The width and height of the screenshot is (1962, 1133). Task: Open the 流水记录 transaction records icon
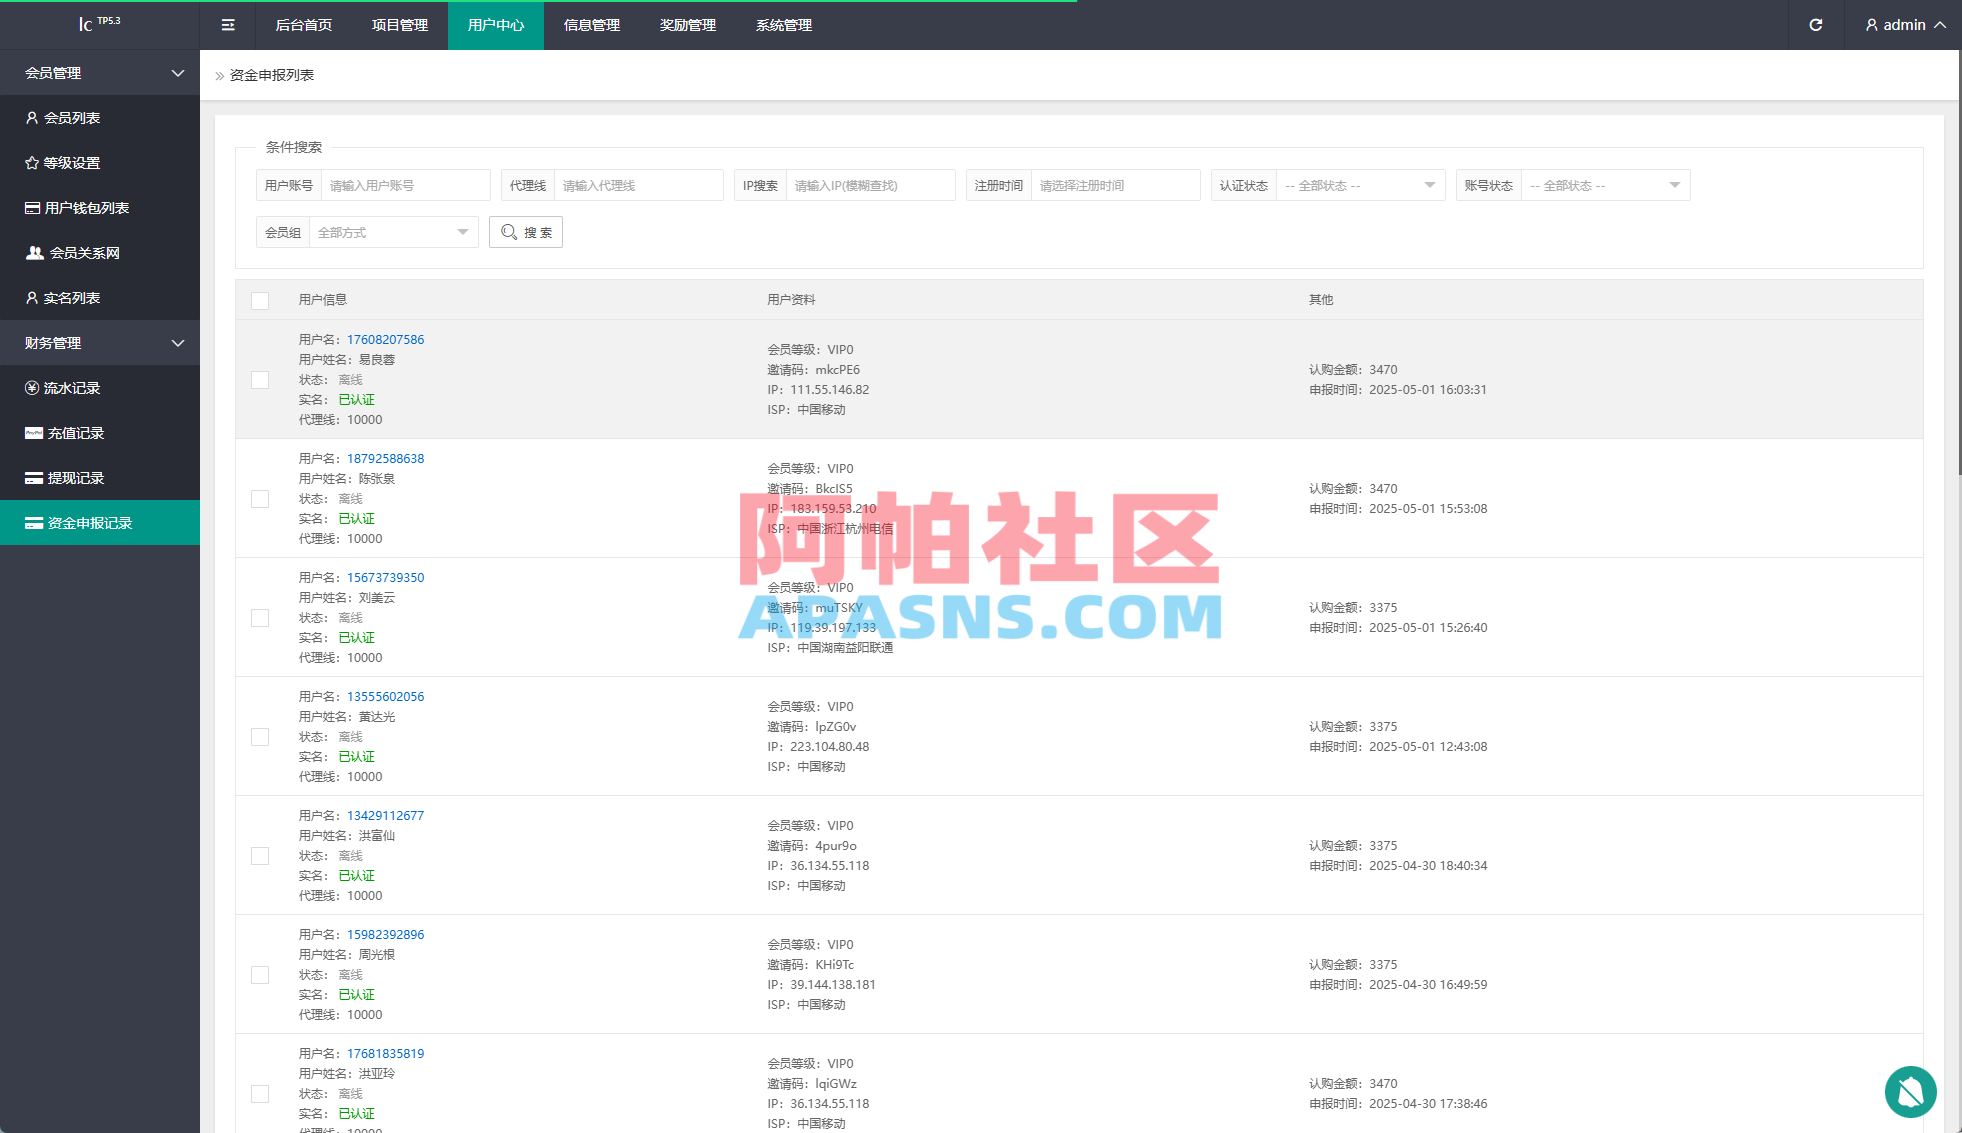coord(32,388)
